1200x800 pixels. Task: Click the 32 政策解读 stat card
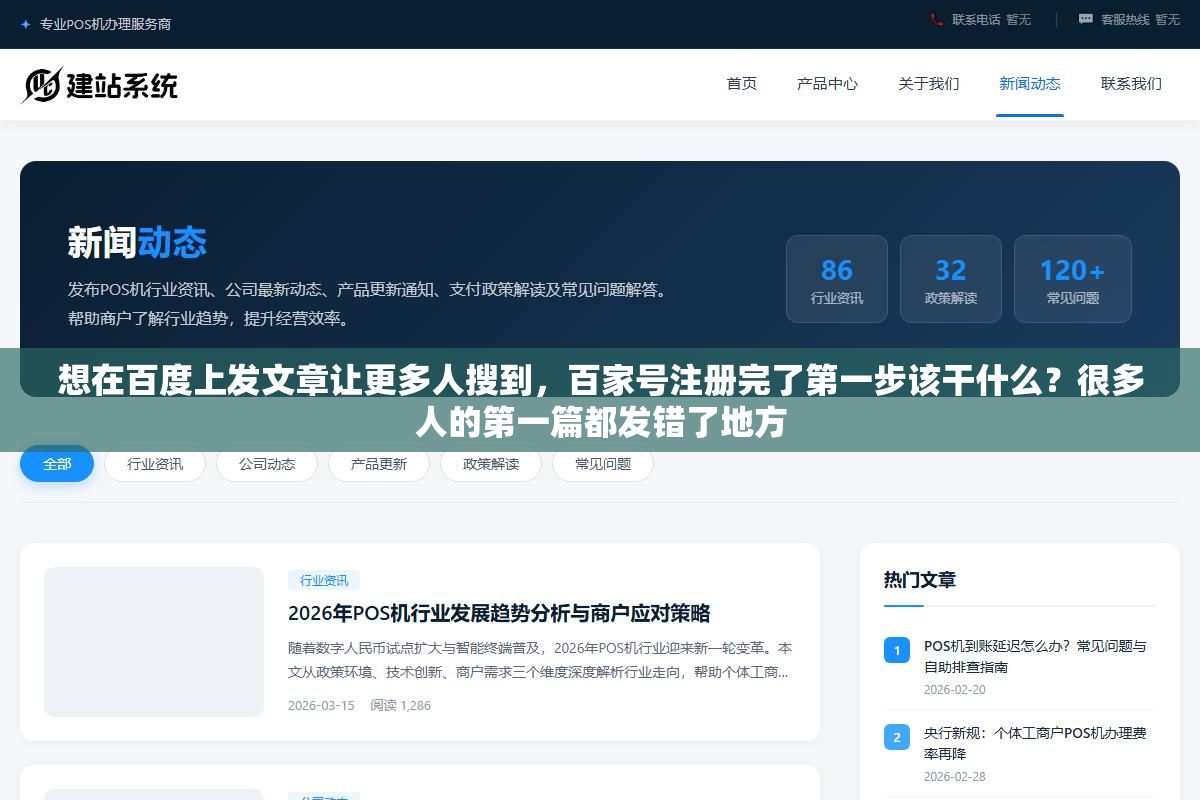[x=951, y=279]
